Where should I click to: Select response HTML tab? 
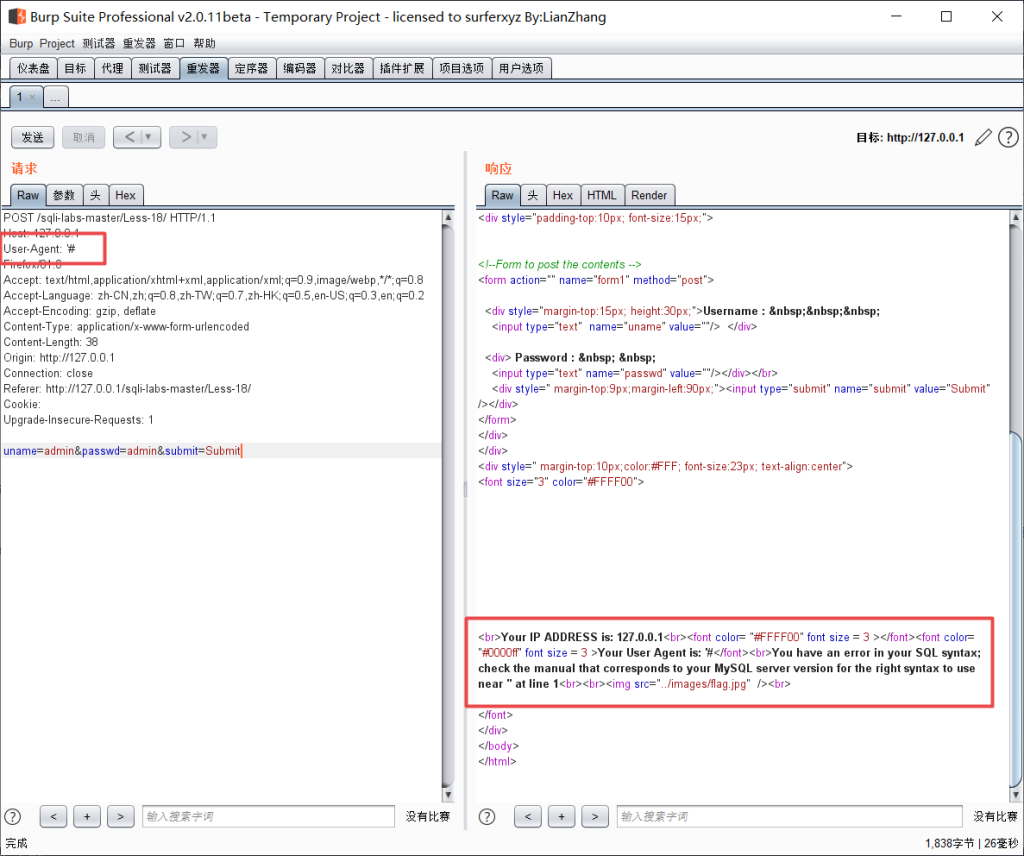tap(601, 195)
